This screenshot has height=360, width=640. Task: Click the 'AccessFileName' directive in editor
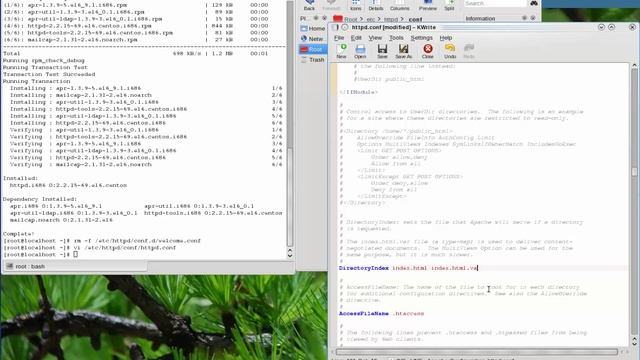coord(364,313)
